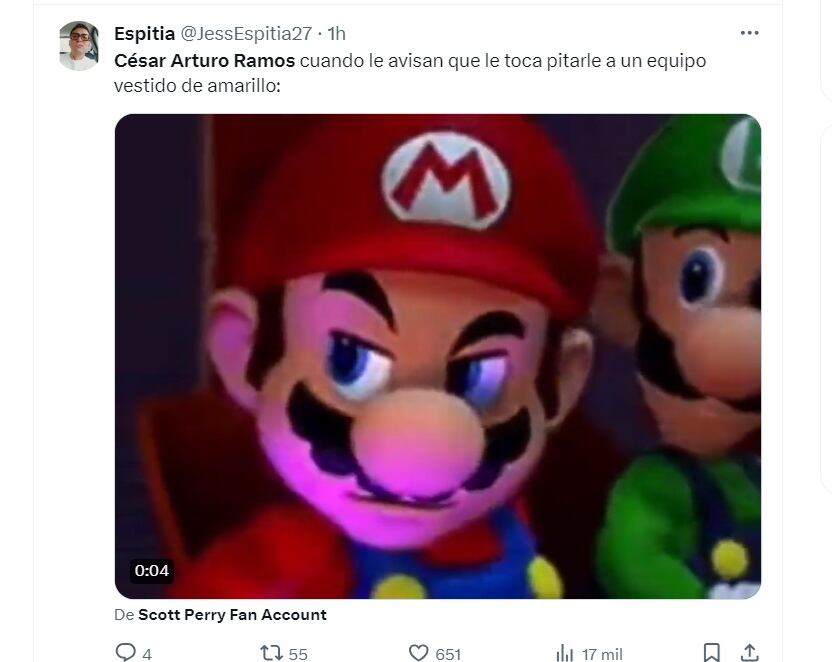Viewport: 832px width, 662px height.
Task: Bookmark this tweet
Action: pos(711,653)
